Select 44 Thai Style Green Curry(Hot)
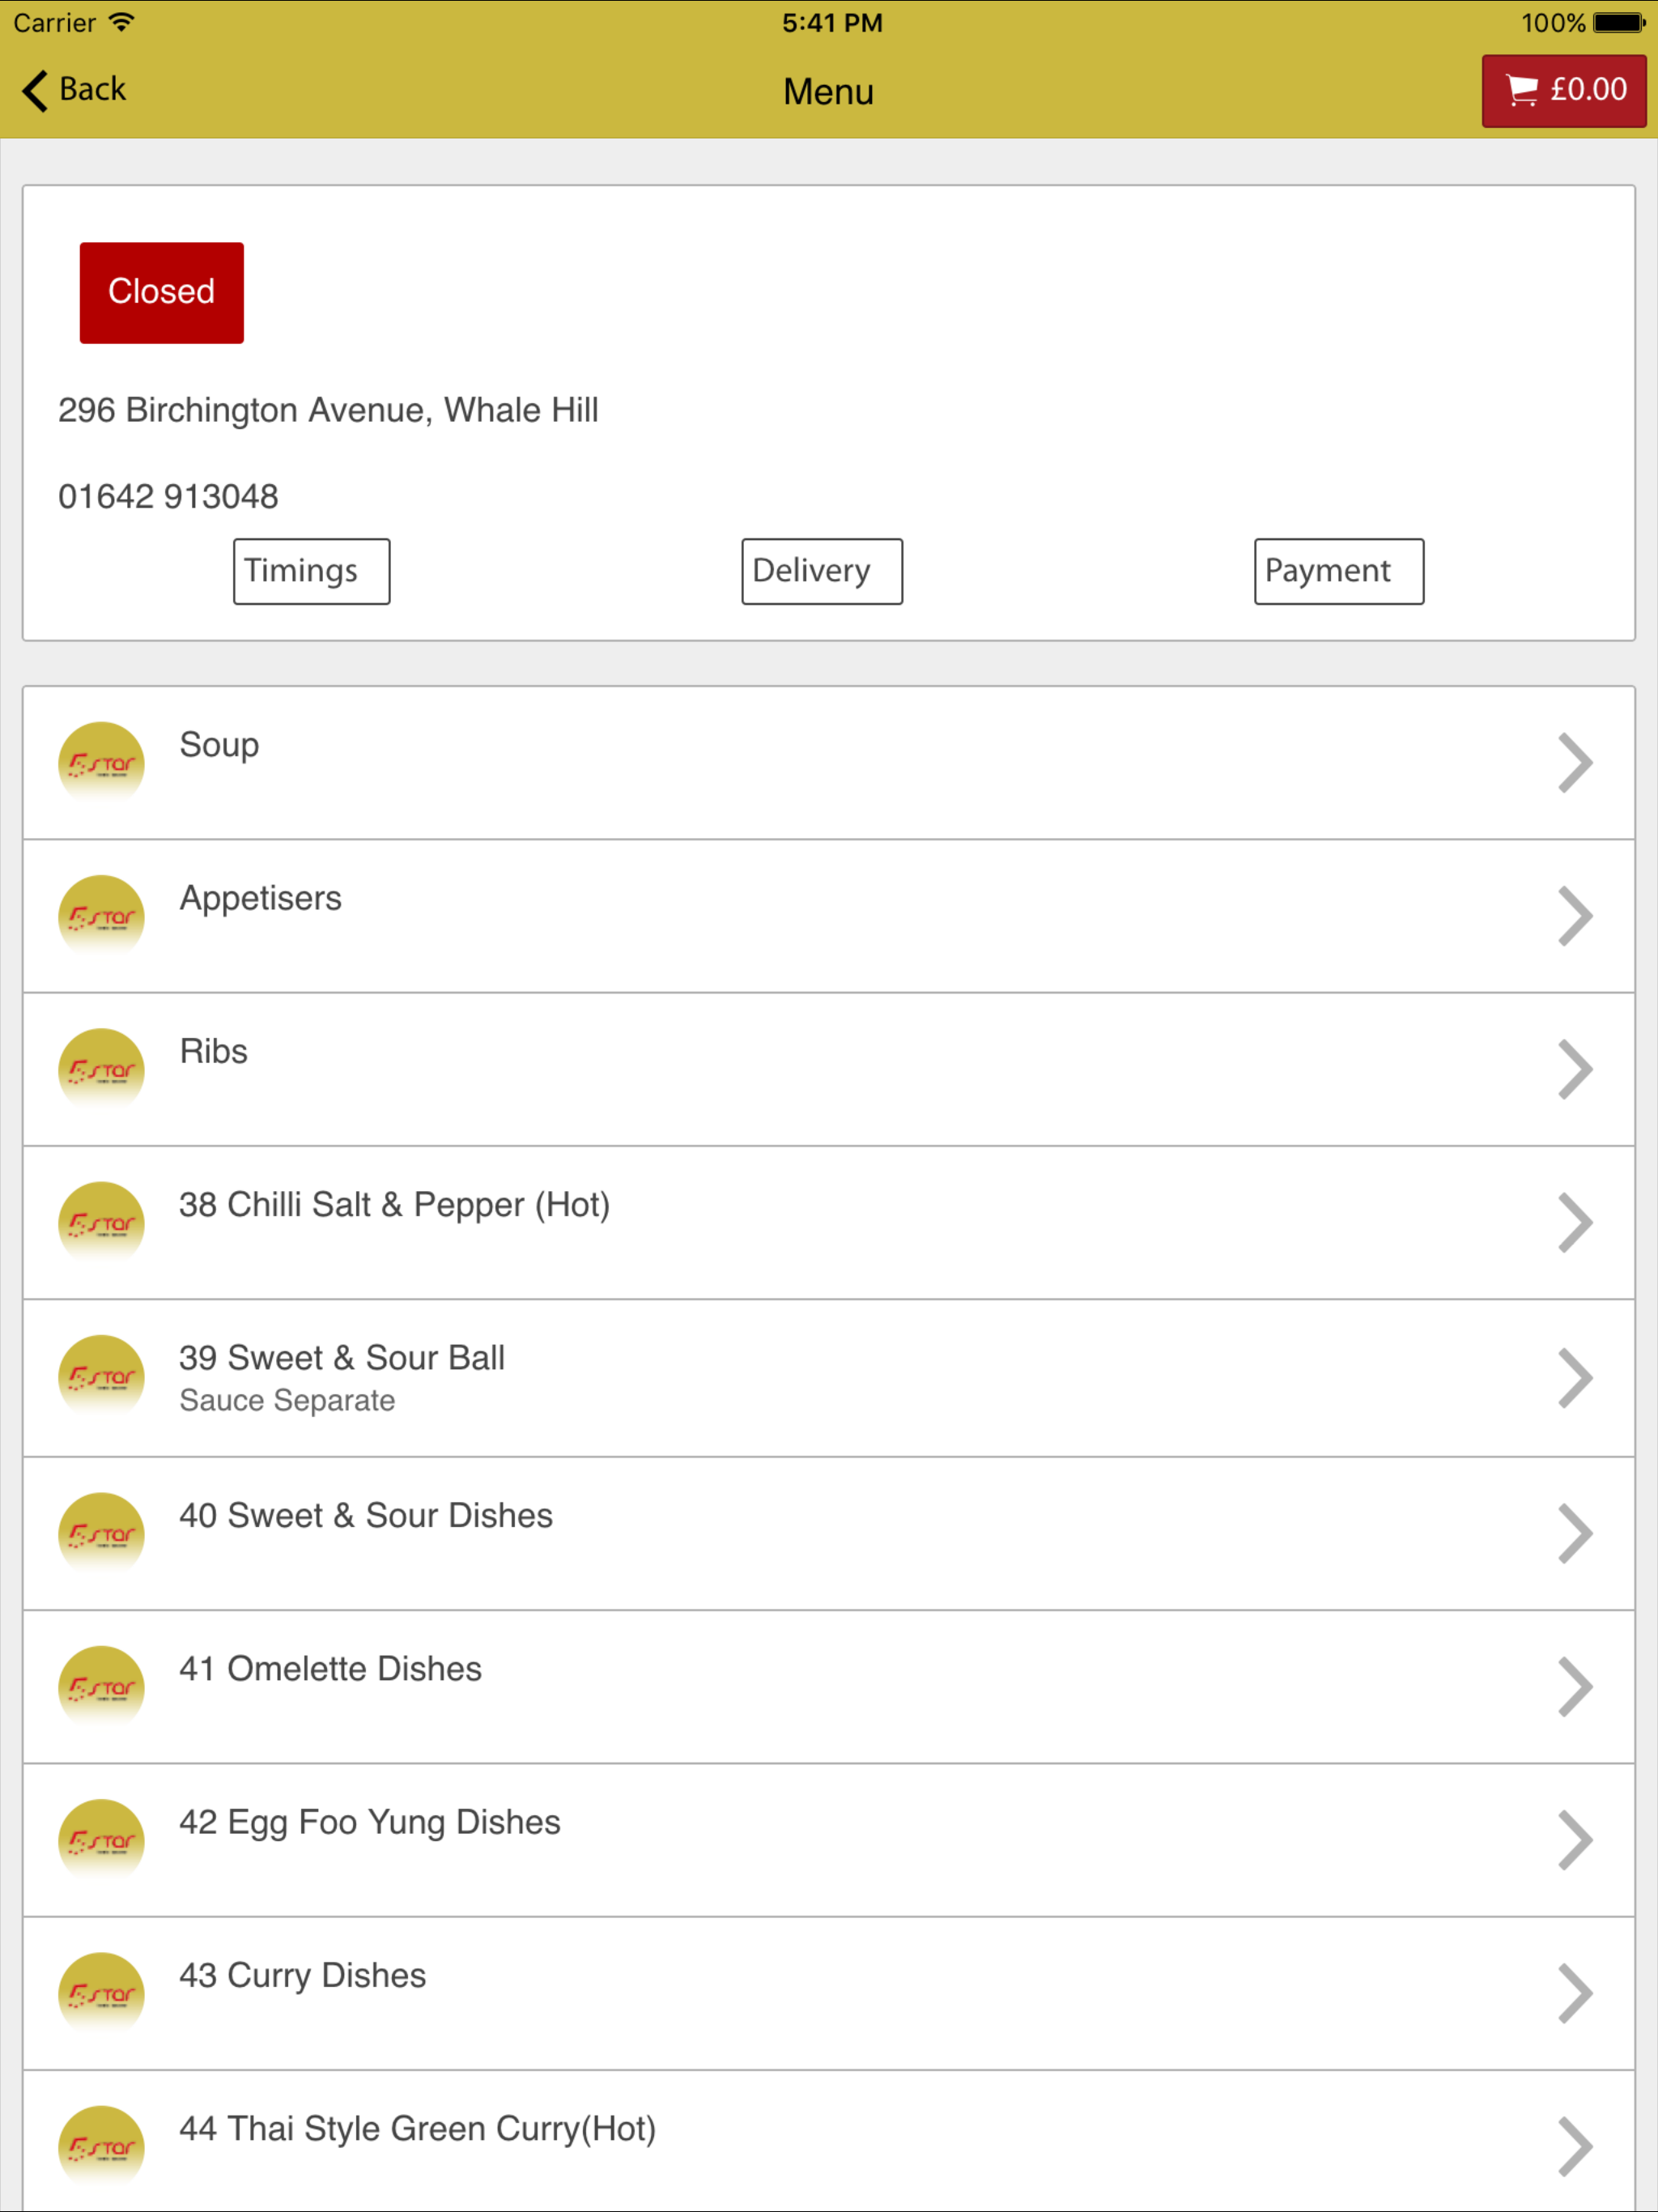The image size is (1658, 2212). tap(828, 2141)
